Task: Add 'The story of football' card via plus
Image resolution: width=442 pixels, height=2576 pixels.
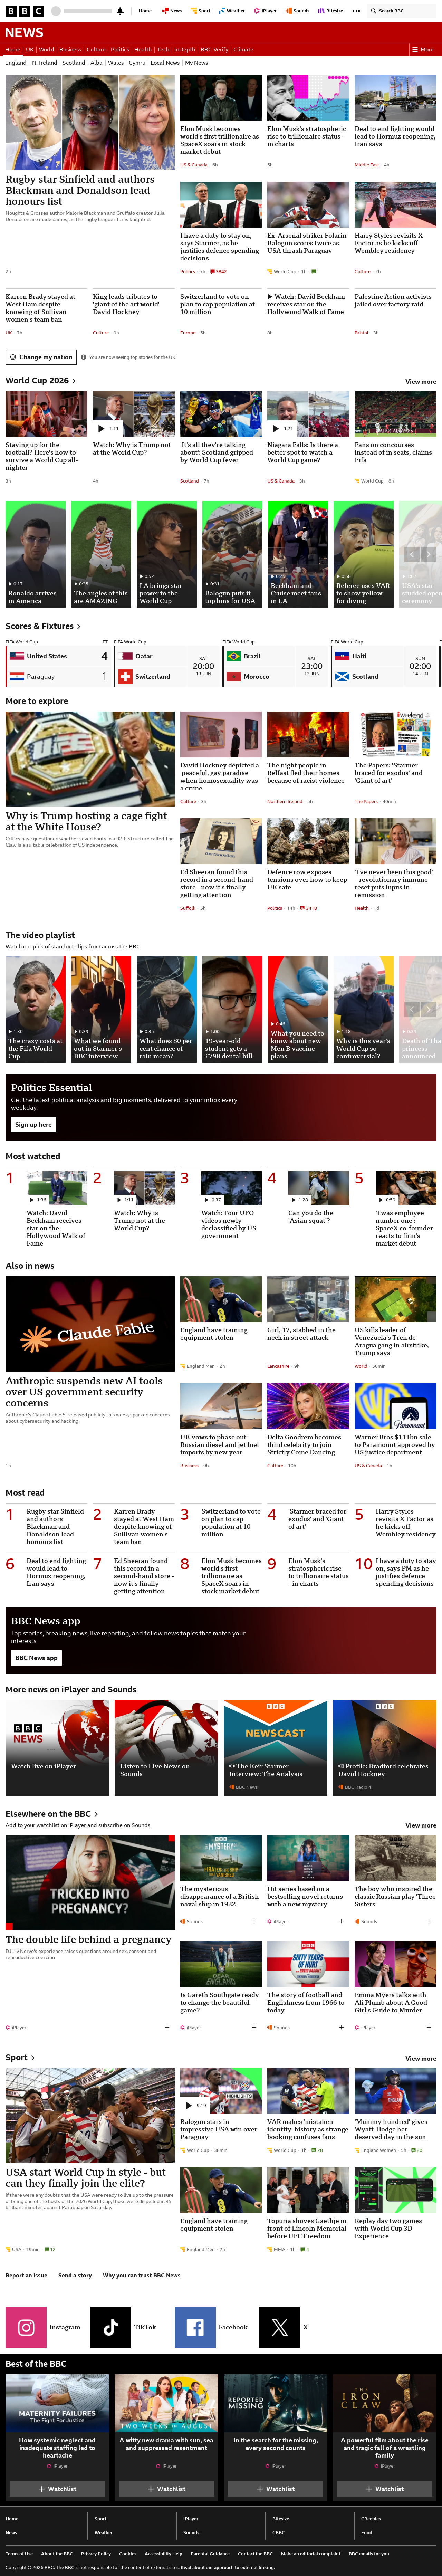Action: pos(341,2027)
